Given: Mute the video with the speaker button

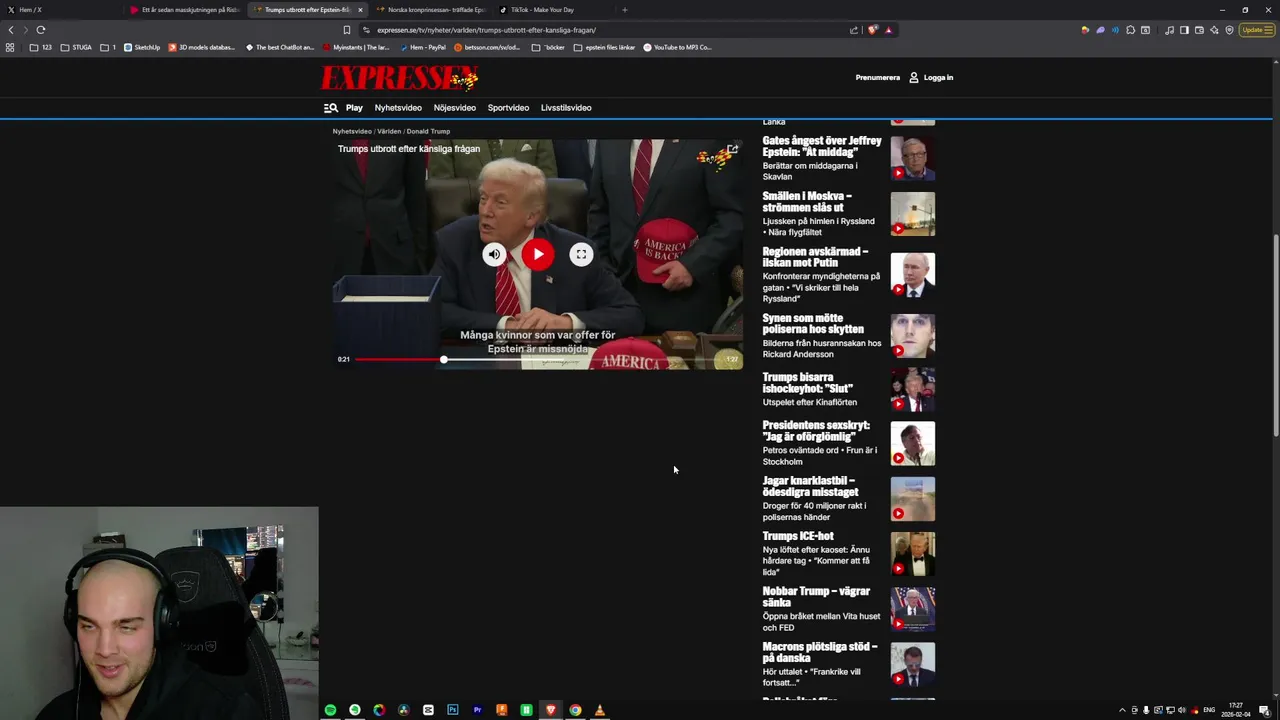Looking at the screenshot, I should [494, 254].
